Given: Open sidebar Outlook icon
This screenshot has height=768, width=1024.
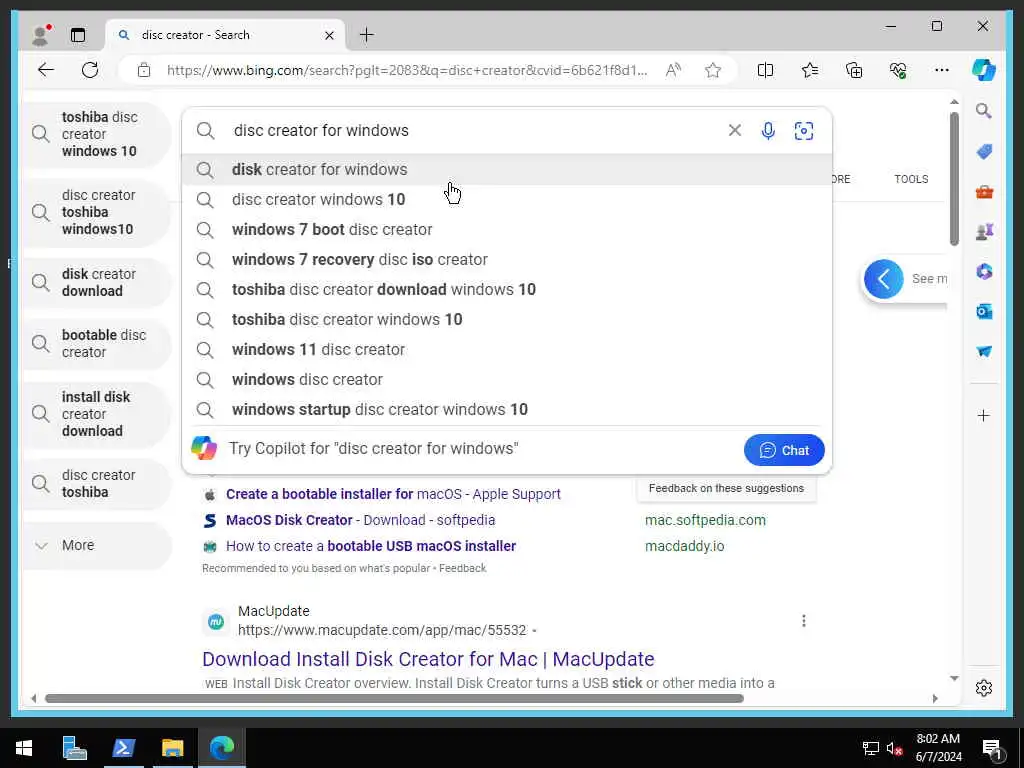Looking at the screenshot, I should click(x=984, y=312).
